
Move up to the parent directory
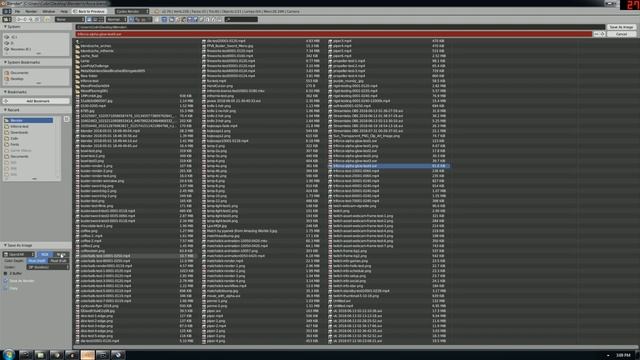pyautogui.click(x=31, y=19)
